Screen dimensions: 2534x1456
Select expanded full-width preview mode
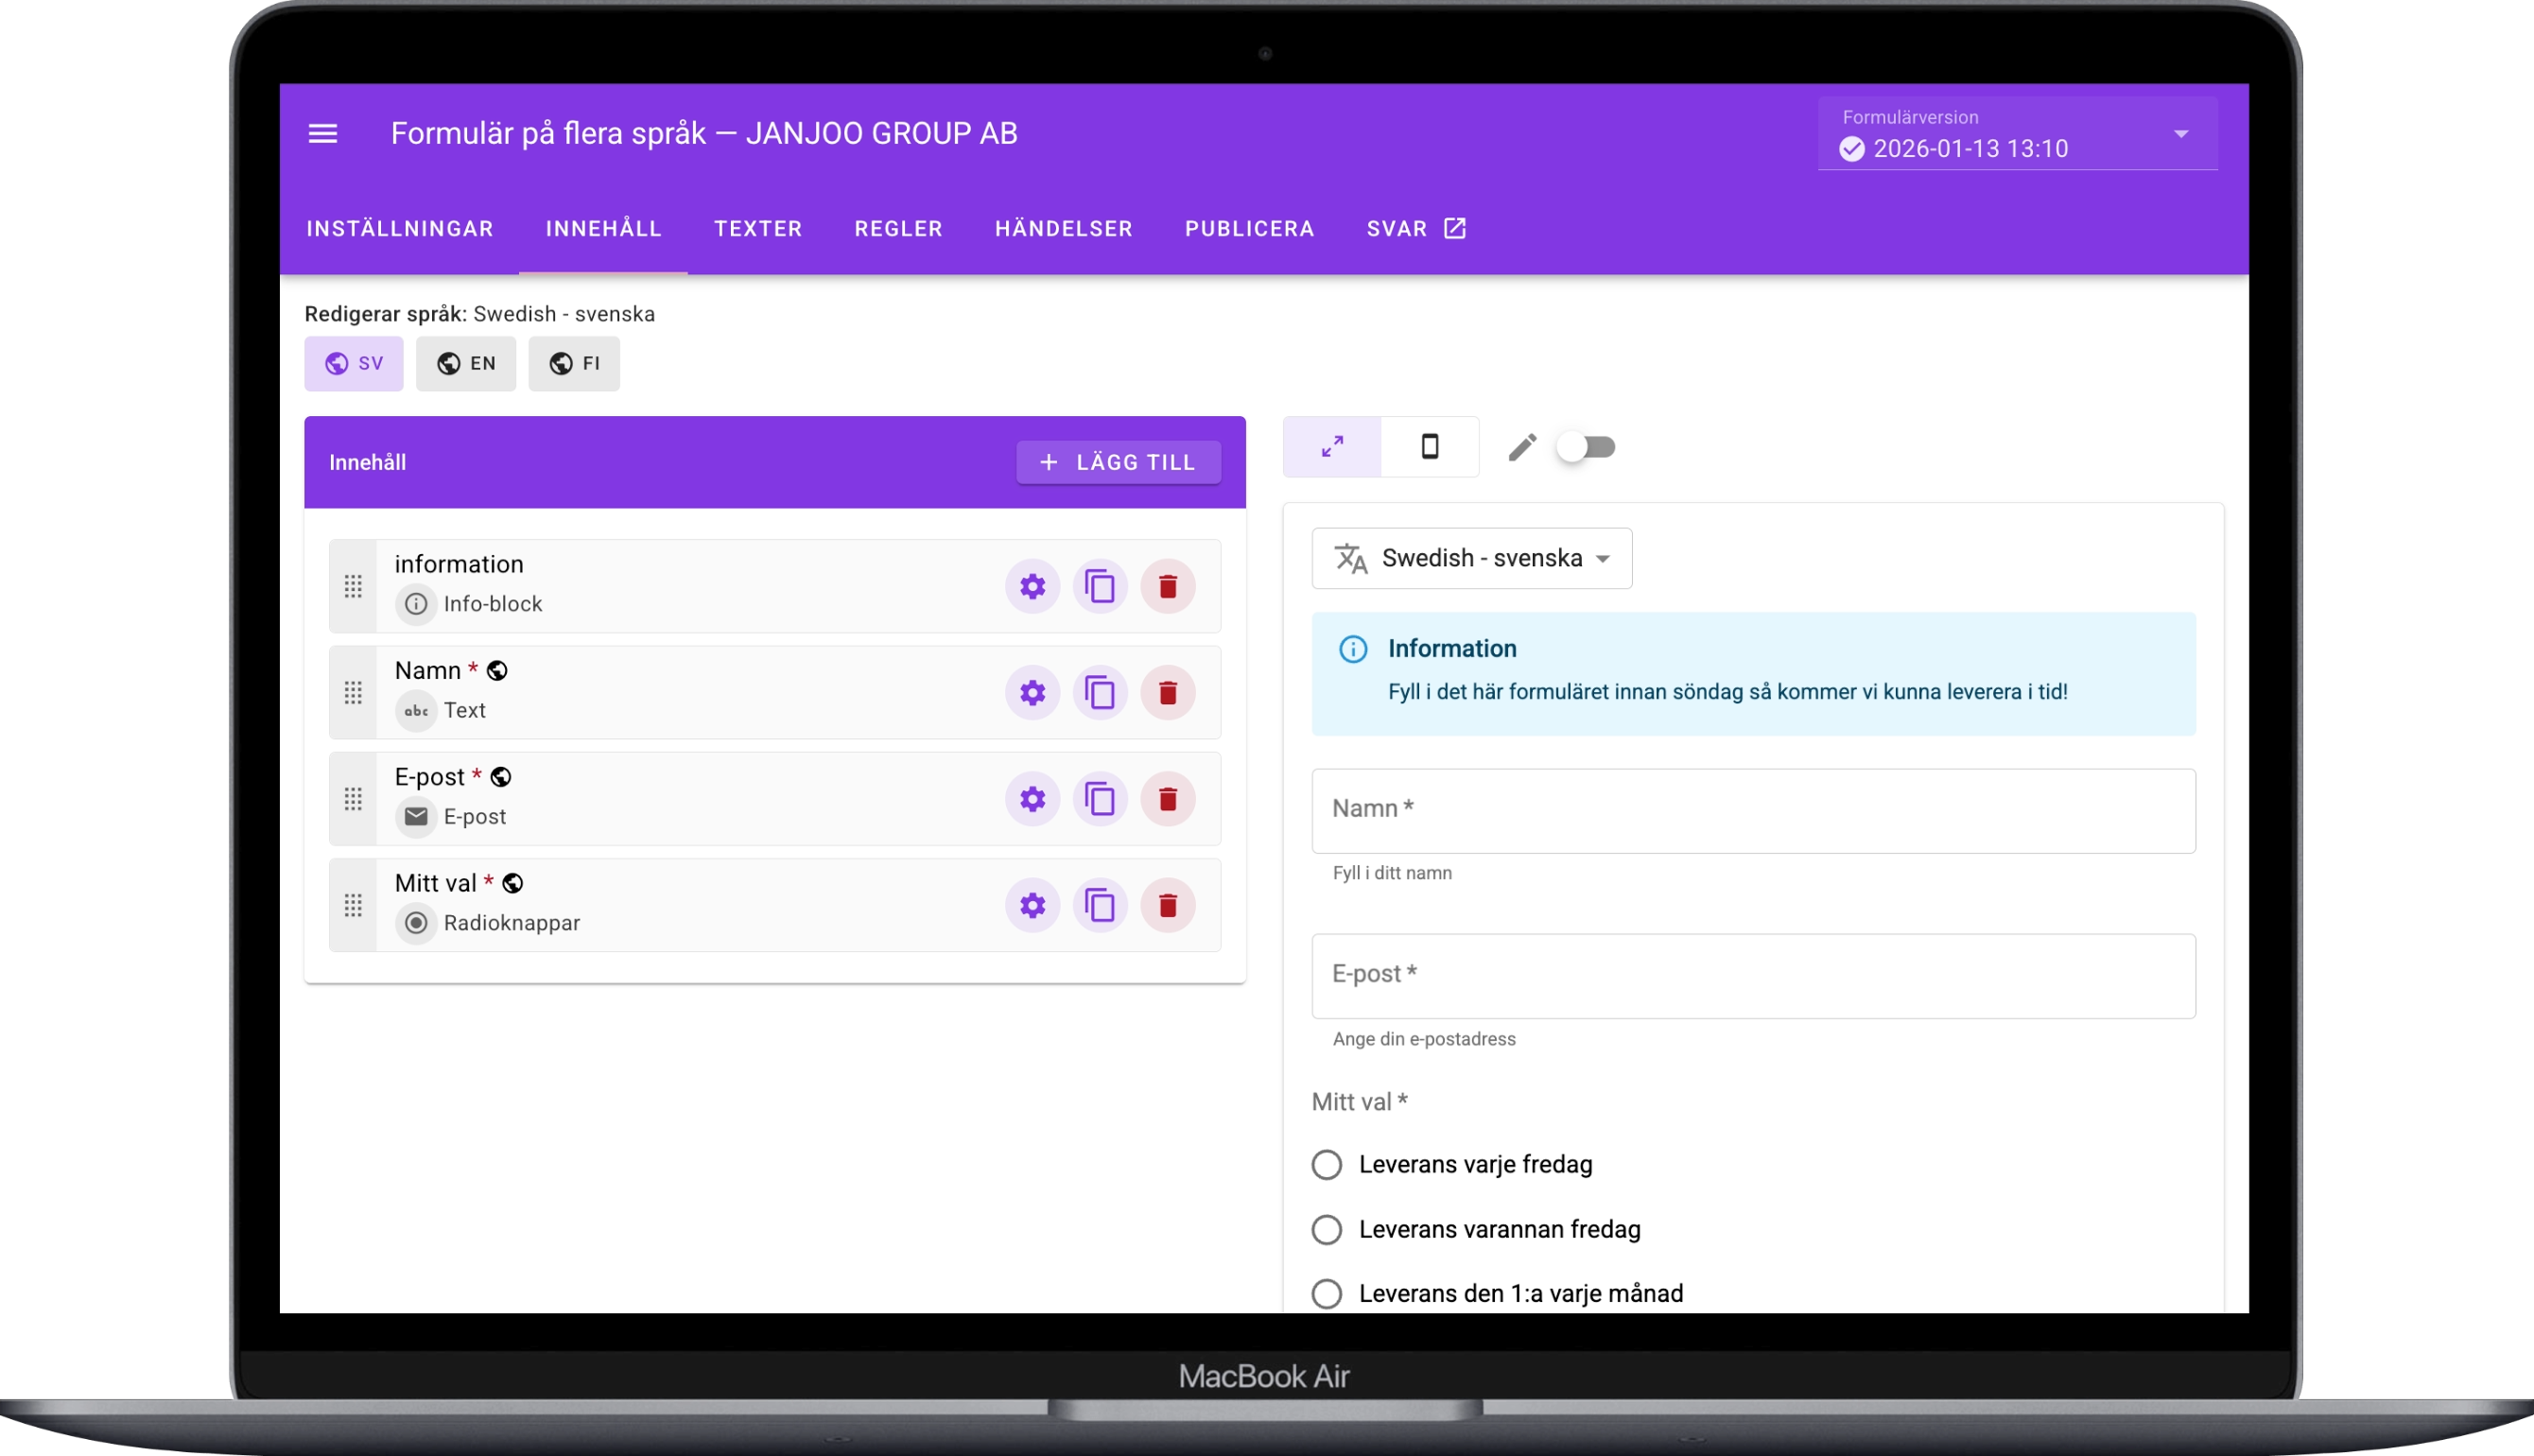pos(1332,447)
